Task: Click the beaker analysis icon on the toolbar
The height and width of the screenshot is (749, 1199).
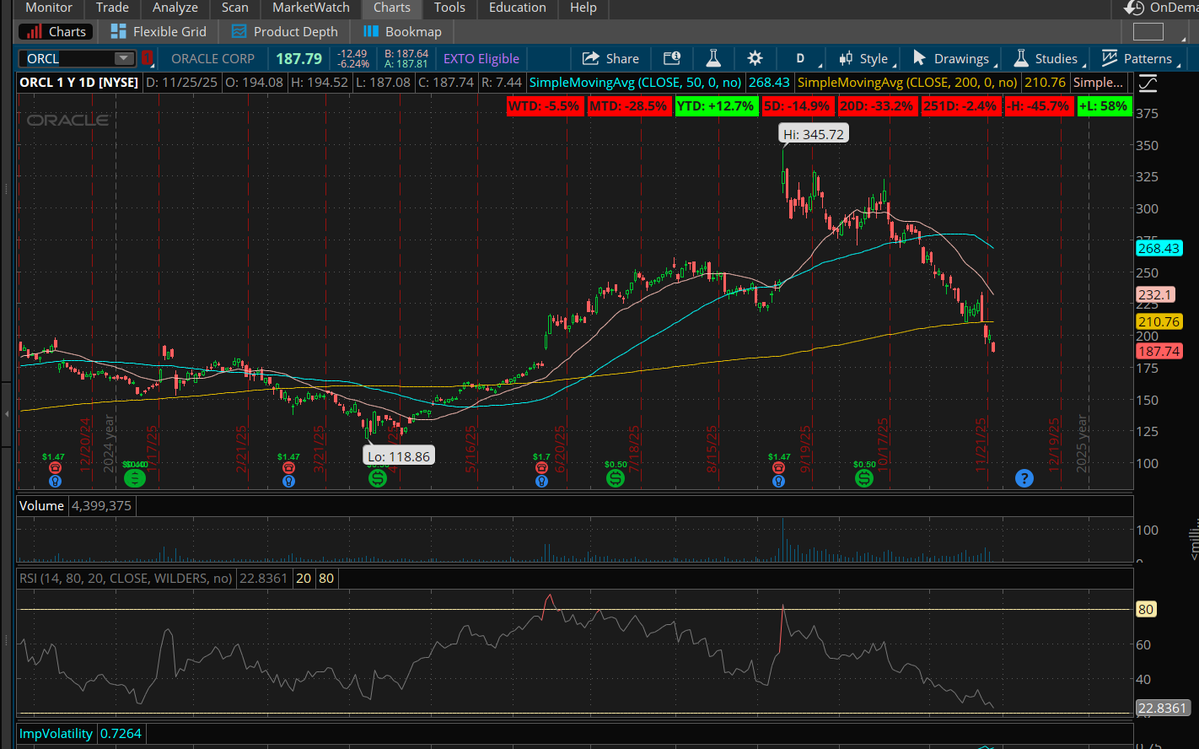Action: pos(713,58)
